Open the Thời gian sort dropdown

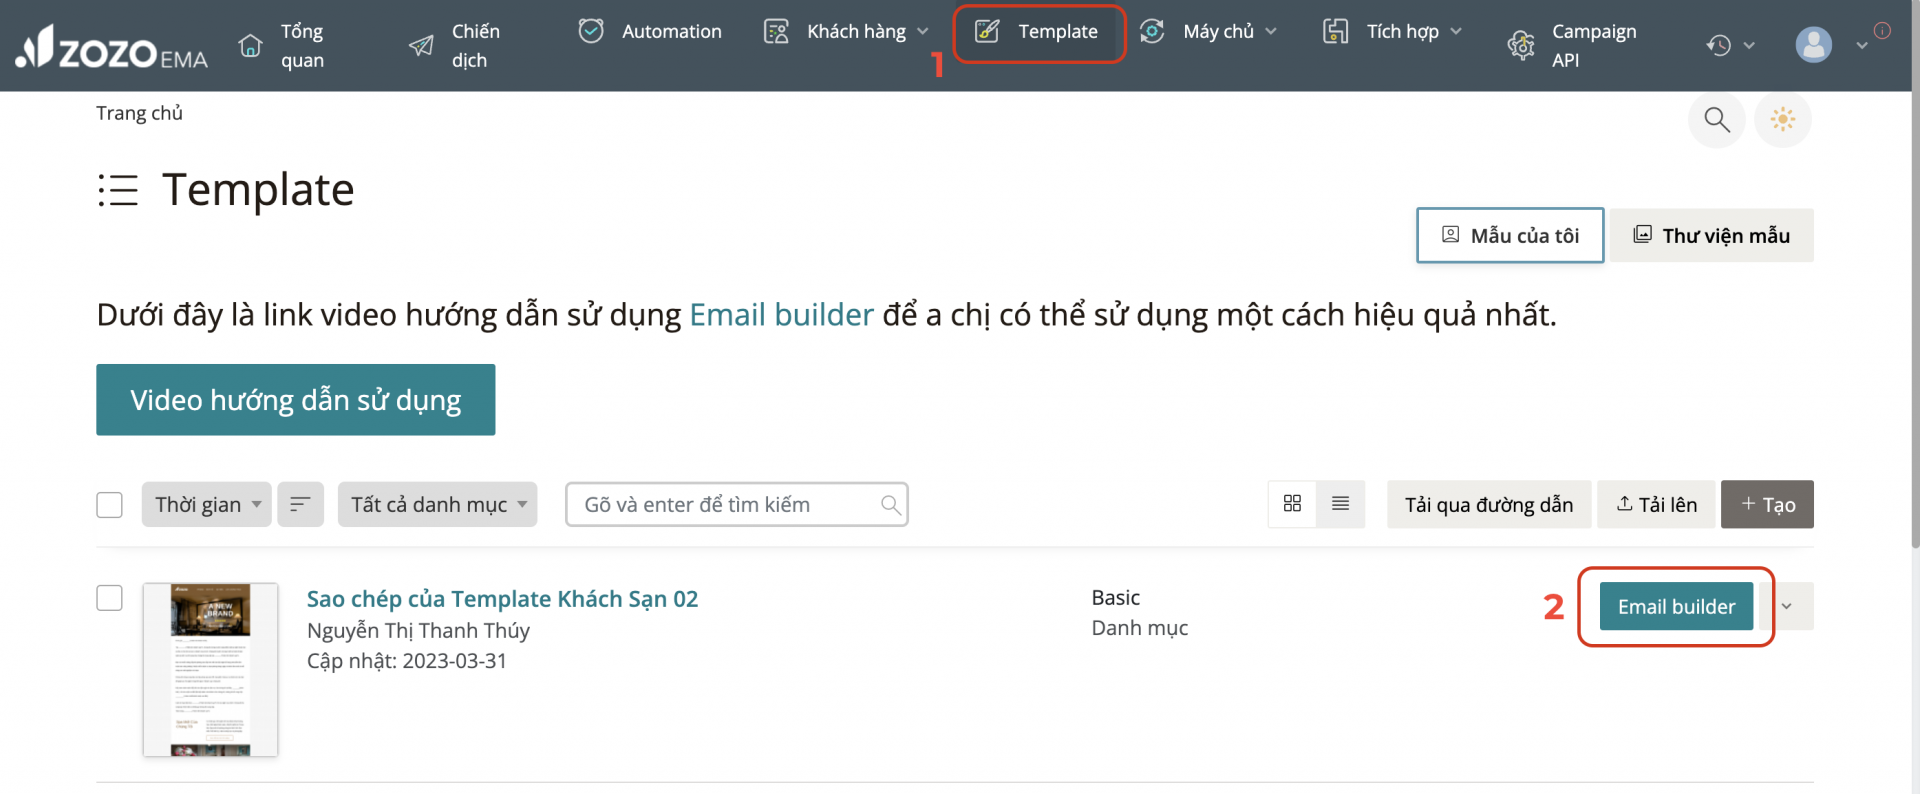point(206,504)
